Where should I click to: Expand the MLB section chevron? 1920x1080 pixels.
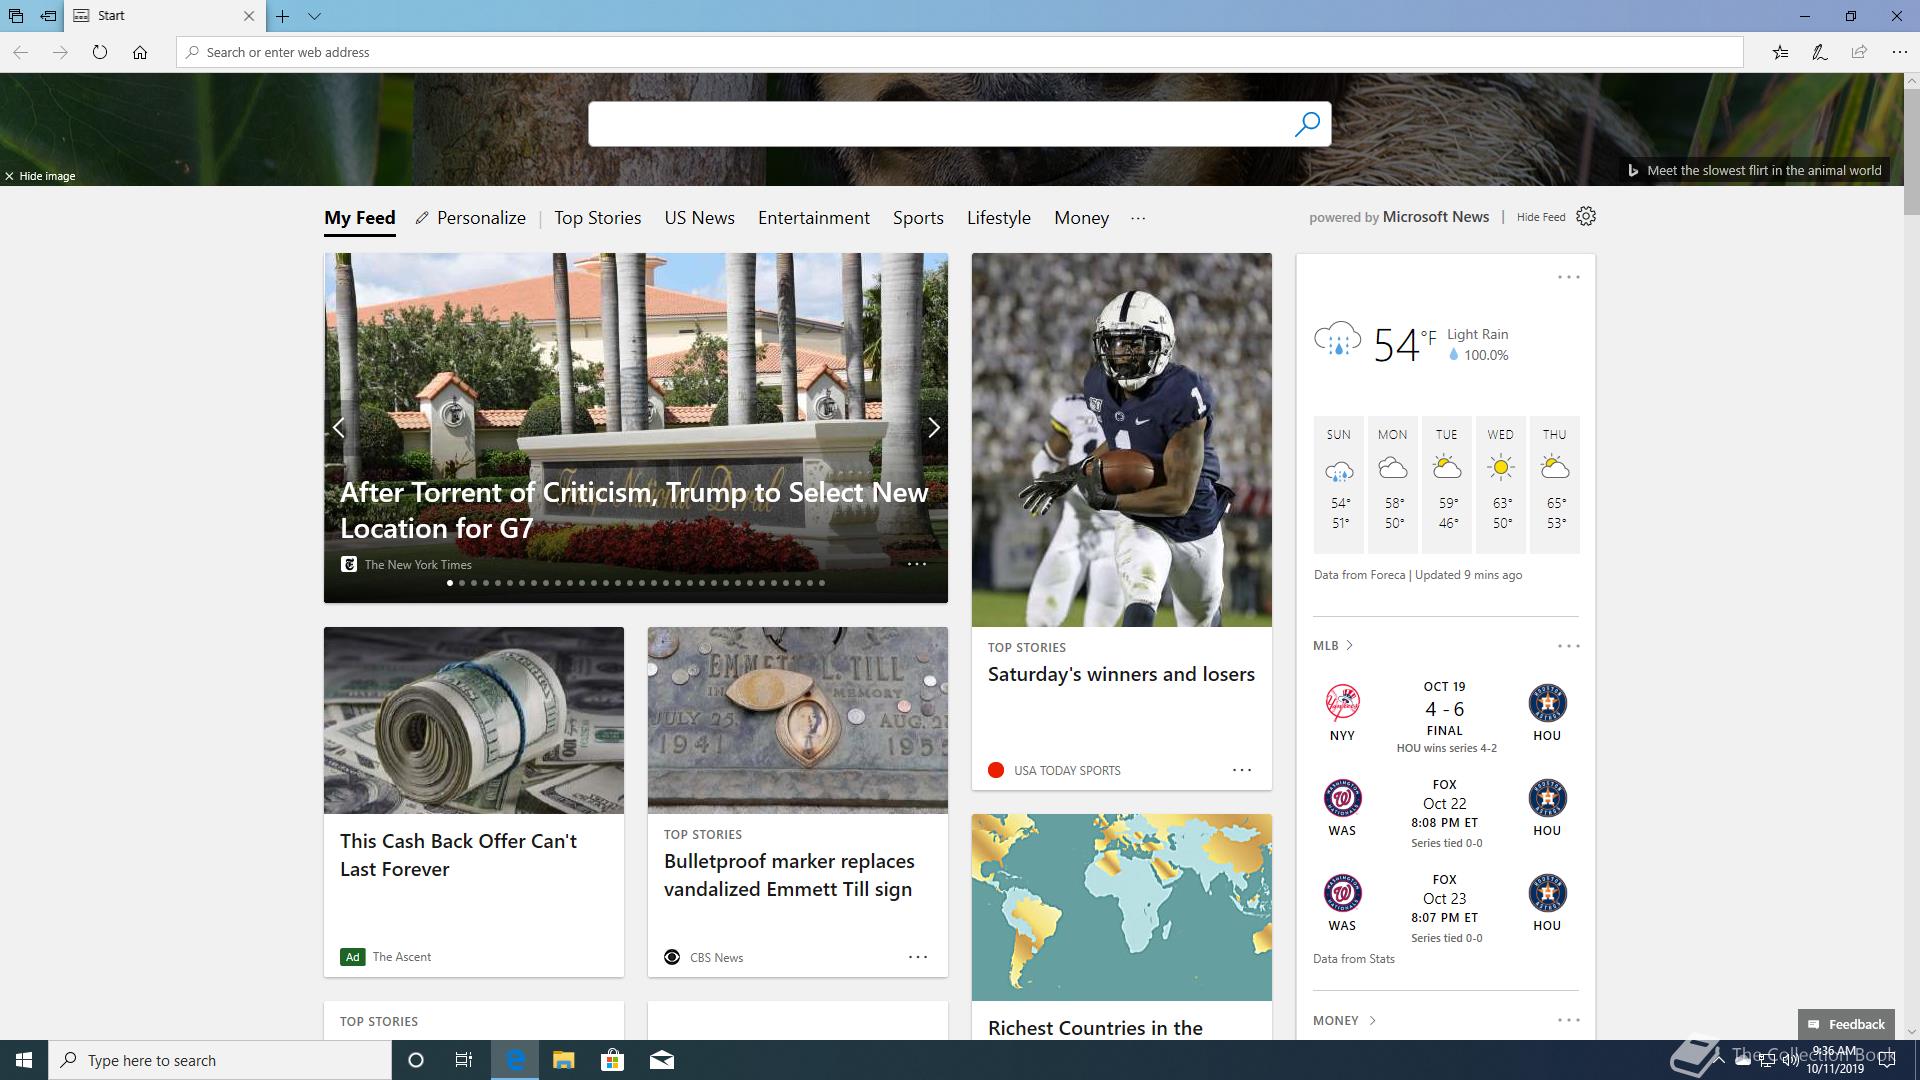coord(1350,645)
